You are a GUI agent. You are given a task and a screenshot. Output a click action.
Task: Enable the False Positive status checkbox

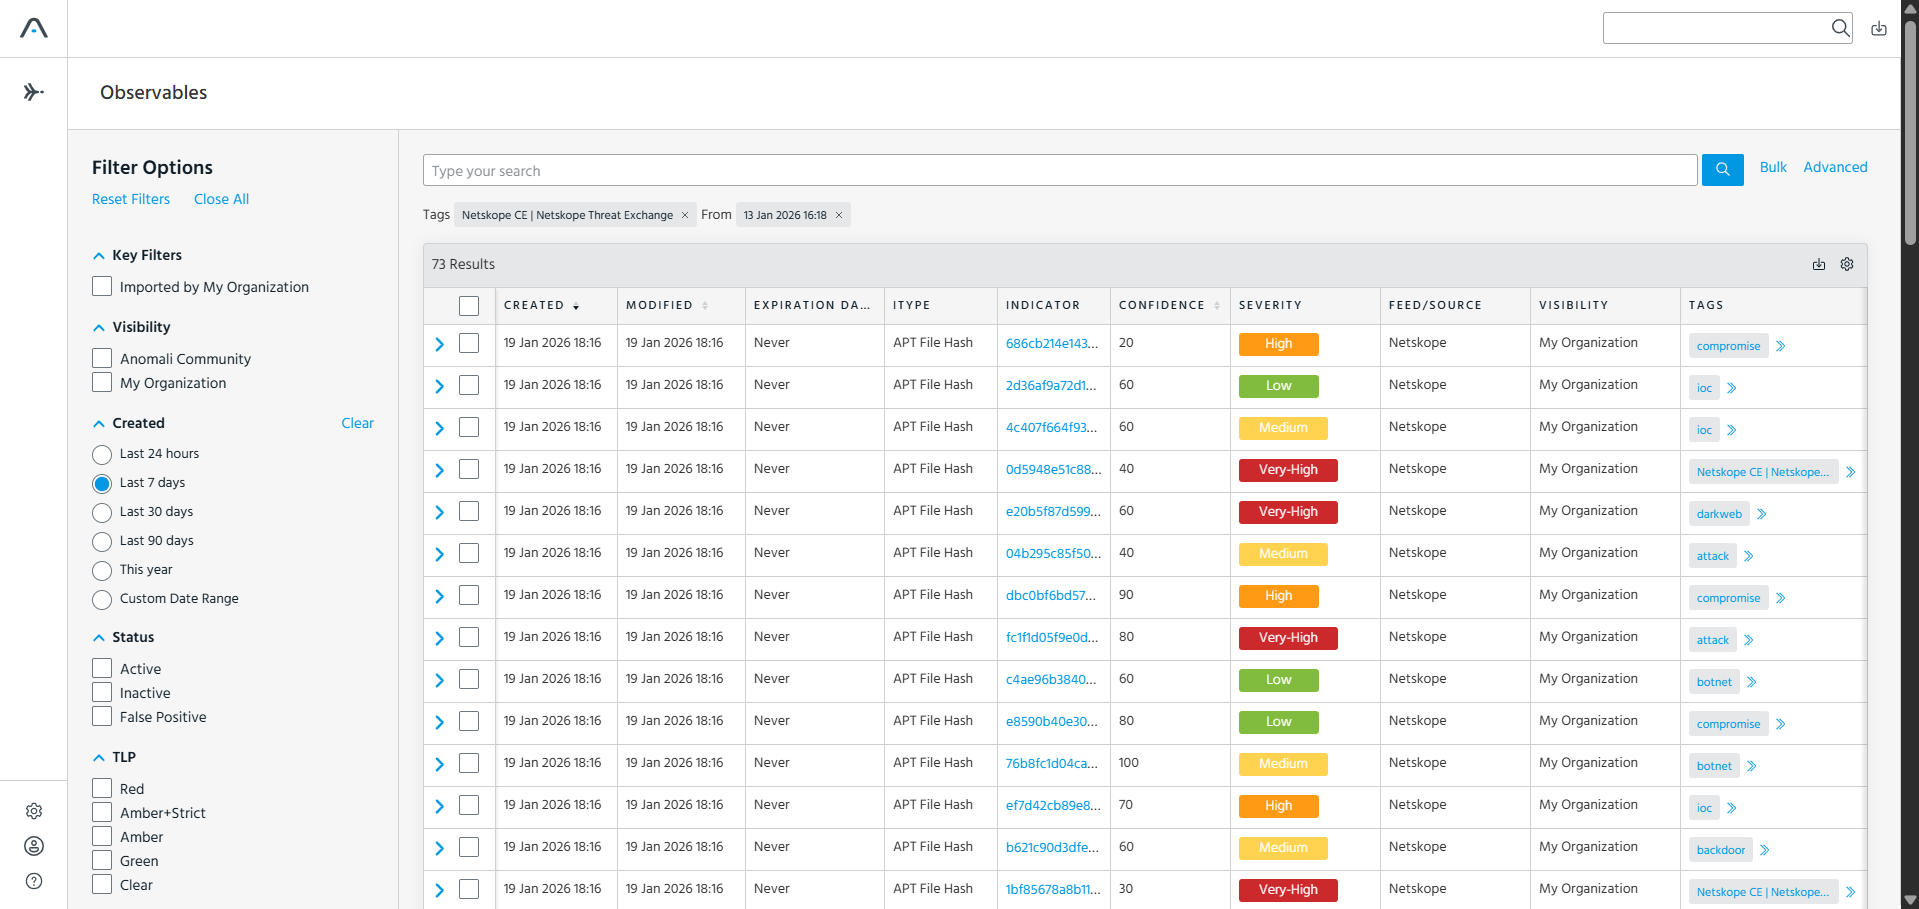point(102,716)
